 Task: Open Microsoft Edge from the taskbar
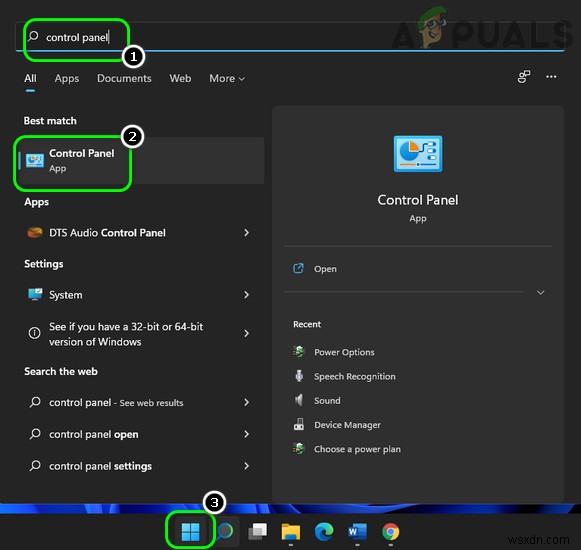pyautogui.click(x=324, y=531)
